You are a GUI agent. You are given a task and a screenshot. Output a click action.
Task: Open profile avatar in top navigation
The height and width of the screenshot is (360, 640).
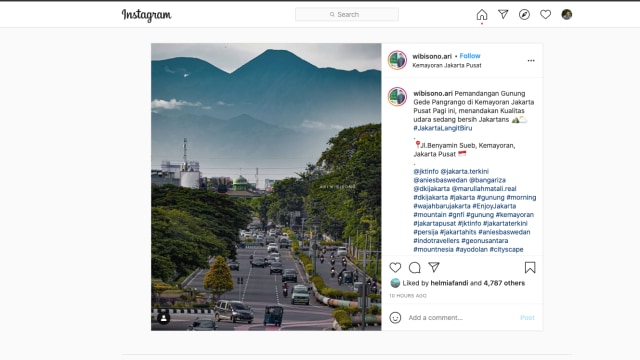(x=567, y=14)
